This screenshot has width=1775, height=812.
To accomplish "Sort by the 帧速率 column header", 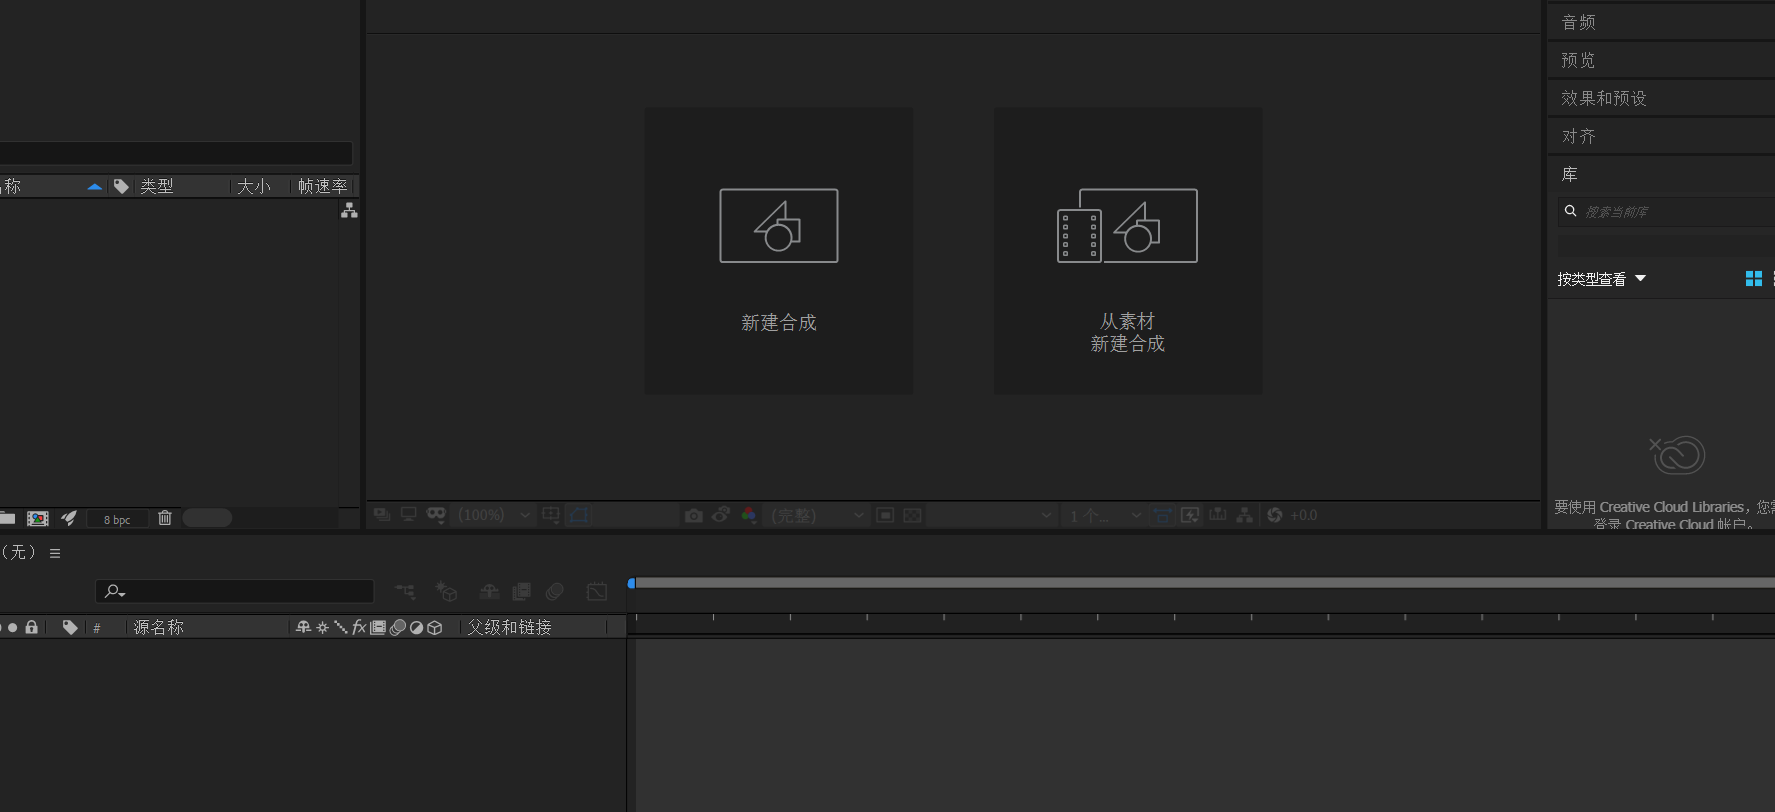I will click(322, 186).
